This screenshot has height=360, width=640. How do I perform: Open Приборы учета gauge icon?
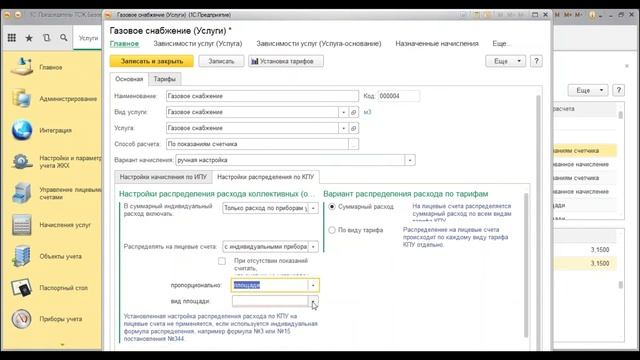pyautogui.click(x=22, y=319)
